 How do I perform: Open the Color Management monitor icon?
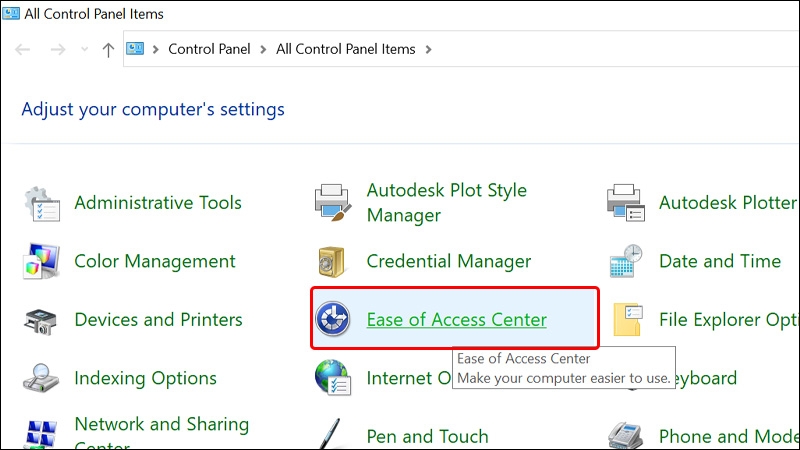(x=41, y=261)
